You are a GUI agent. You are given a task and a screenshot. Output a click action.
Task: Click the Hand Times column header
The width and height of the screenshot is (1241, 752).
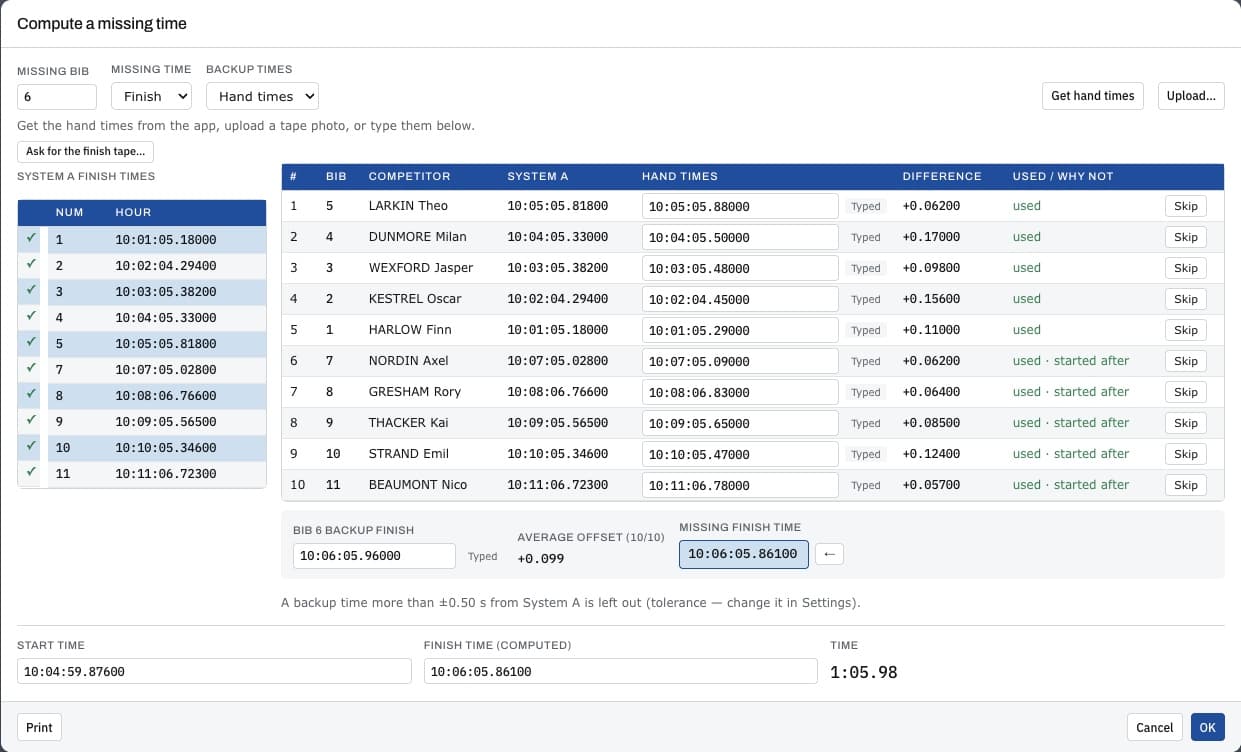tap(680, 176)
